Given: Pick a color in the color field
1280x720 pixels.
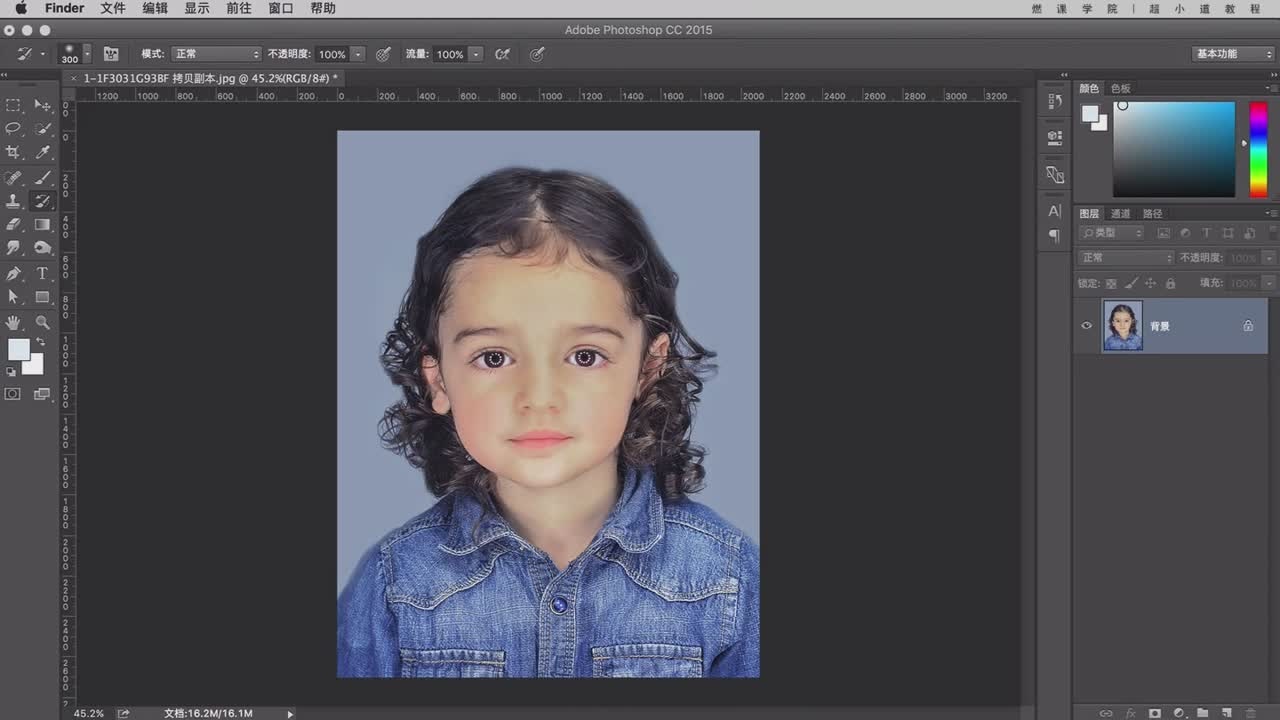Looking at the screenshot, I should (1174, 149).
